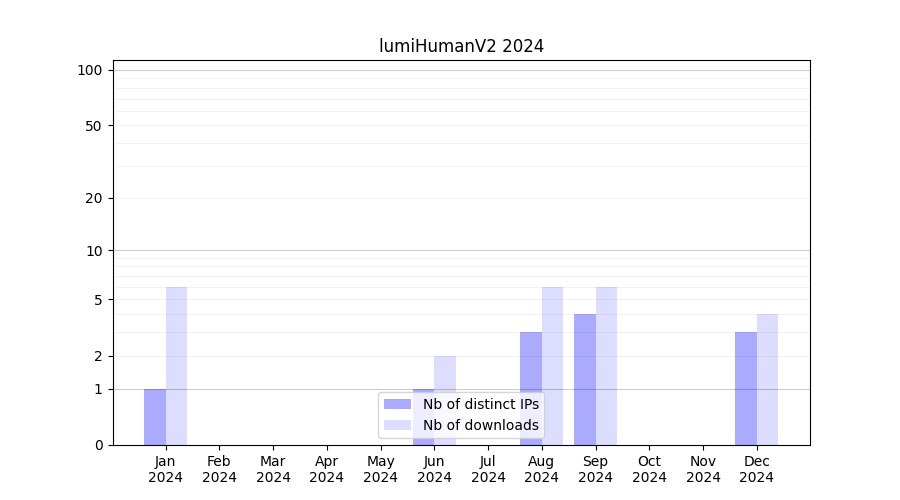The image size is (900, 500).
Task: Select the Aug 2024 downloads bar
Action: click(552, 366)
